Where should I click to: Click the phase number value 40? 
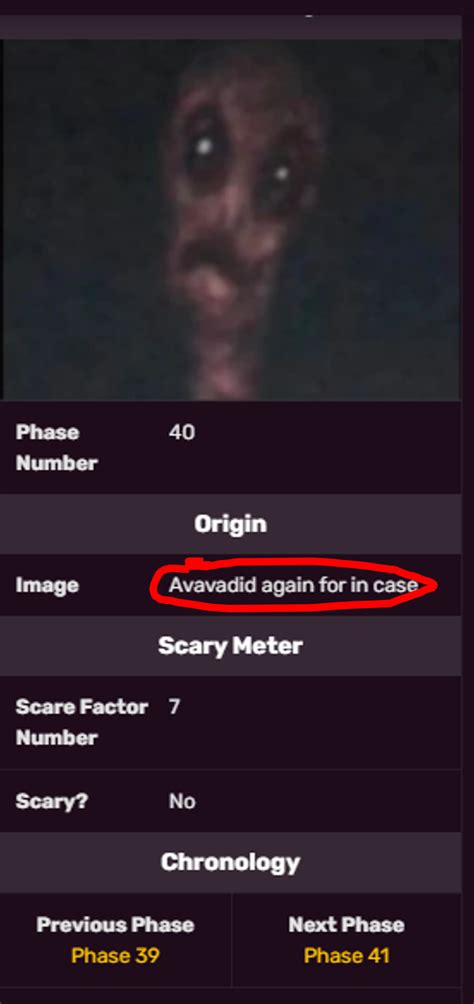click(182, 433)
